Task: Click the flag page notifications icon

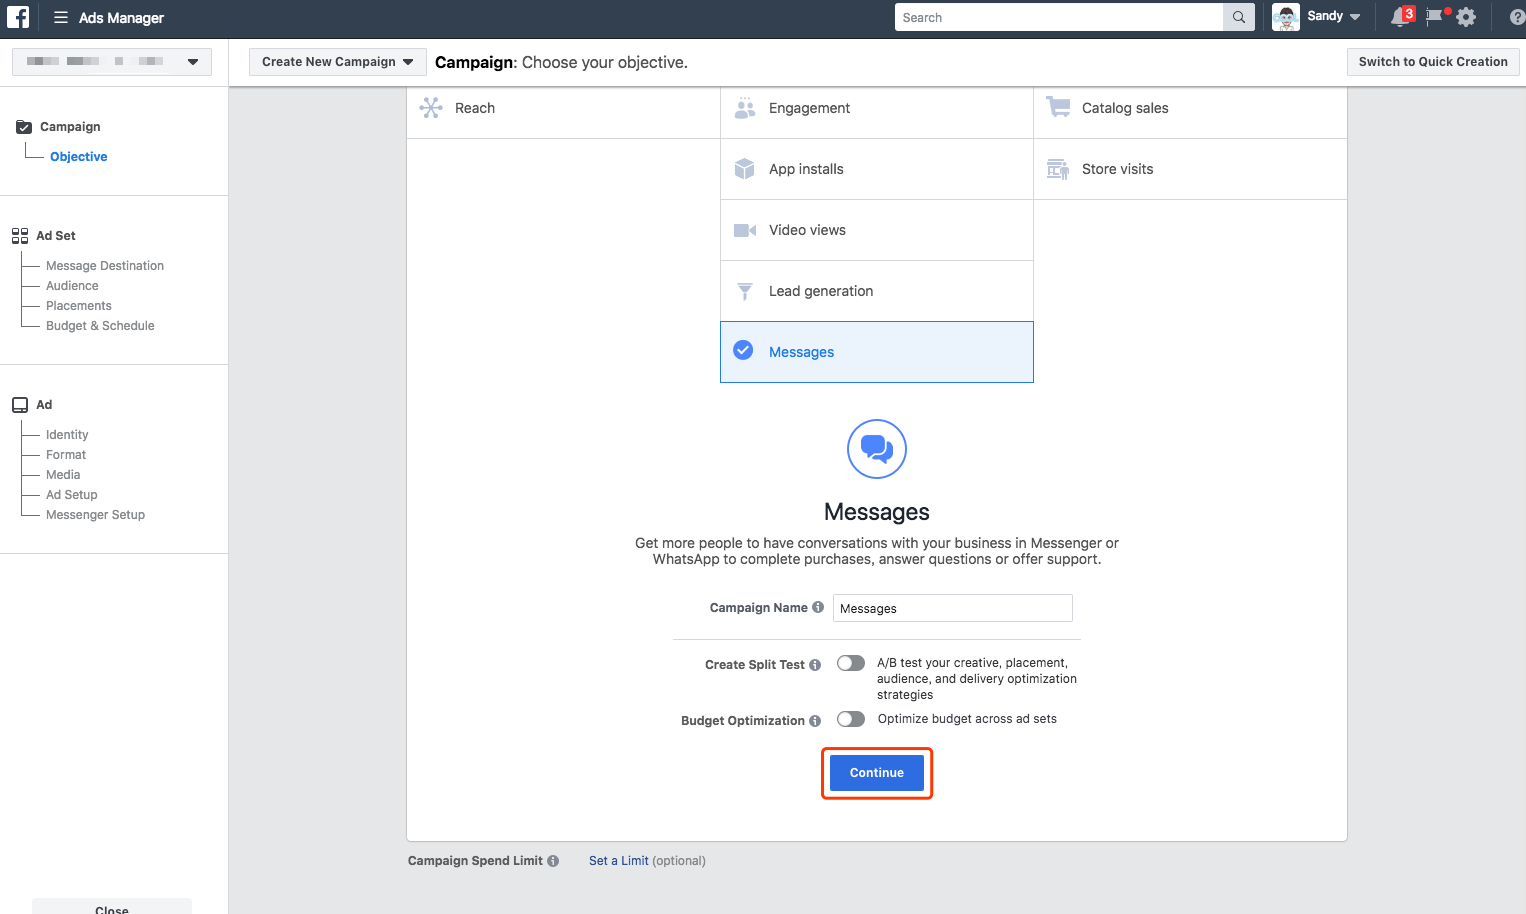Action: (x=1435, y=17)
